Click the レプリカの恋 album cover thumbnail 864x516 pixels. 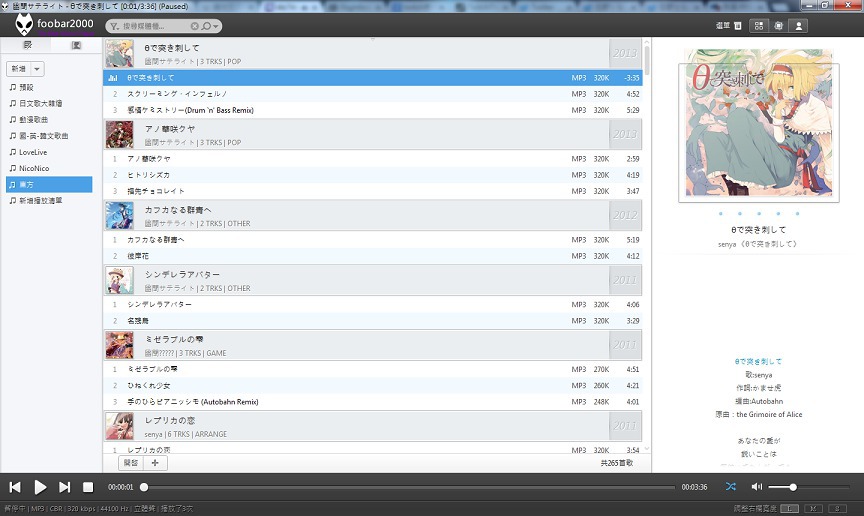(120, 426)
